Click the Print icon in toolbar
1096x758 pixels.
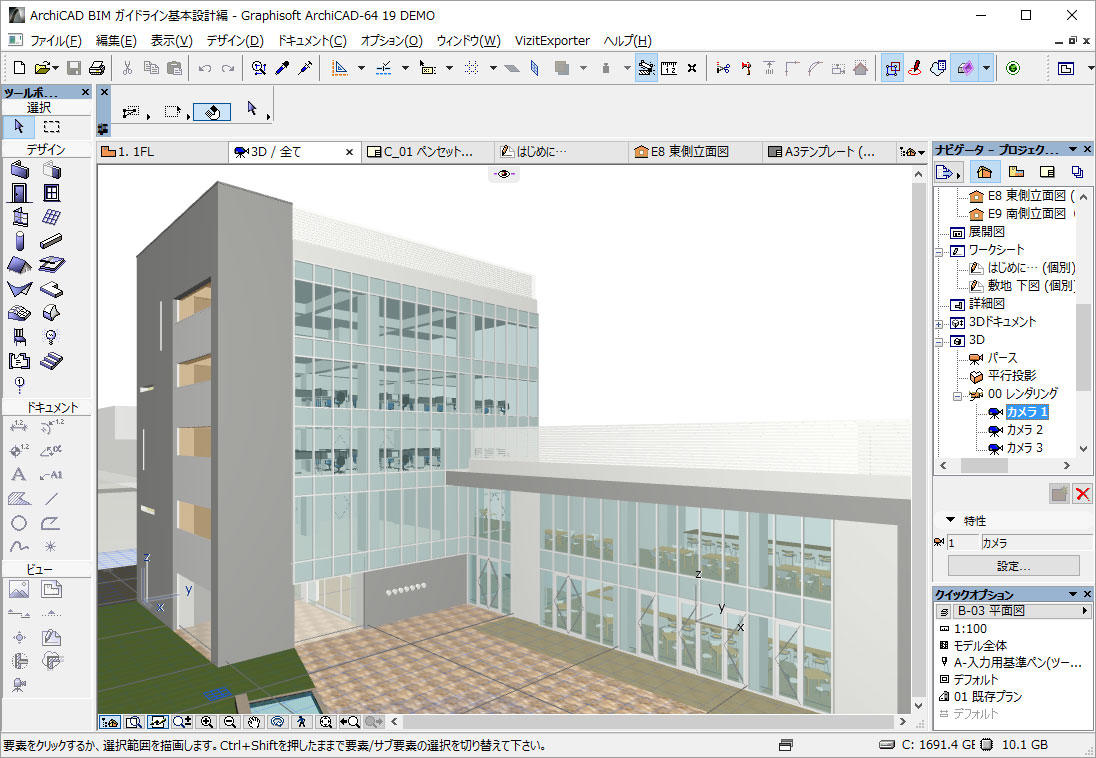97,68
